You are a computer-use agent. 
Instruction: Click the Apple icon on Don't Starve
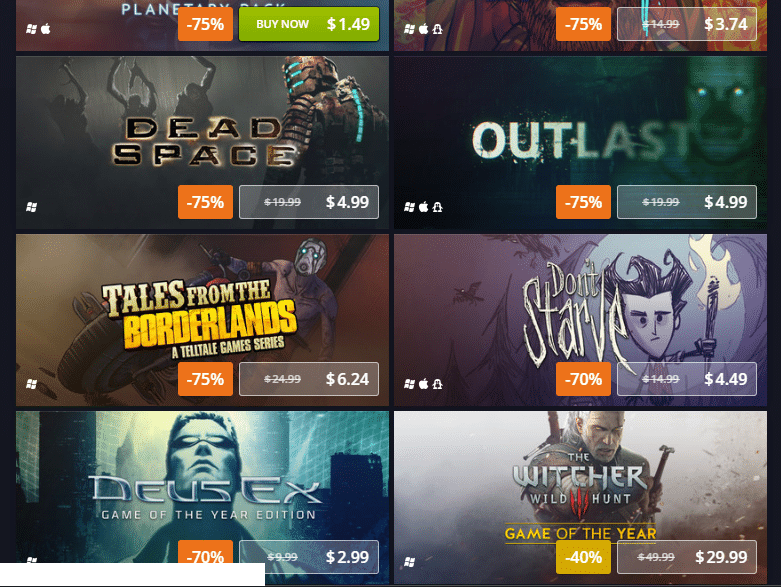coord(423,384)
